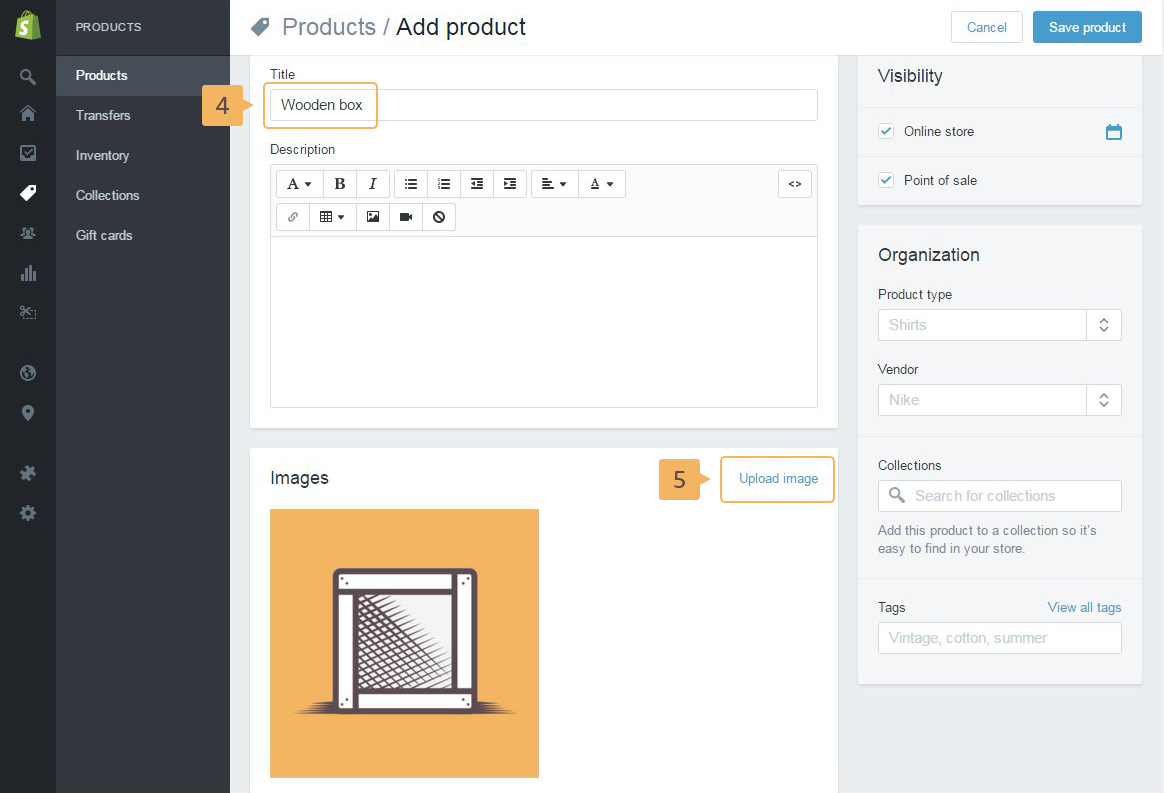1164x793 pixels.
Task: Open the text alignment dropdown
Action: point(554,184)
